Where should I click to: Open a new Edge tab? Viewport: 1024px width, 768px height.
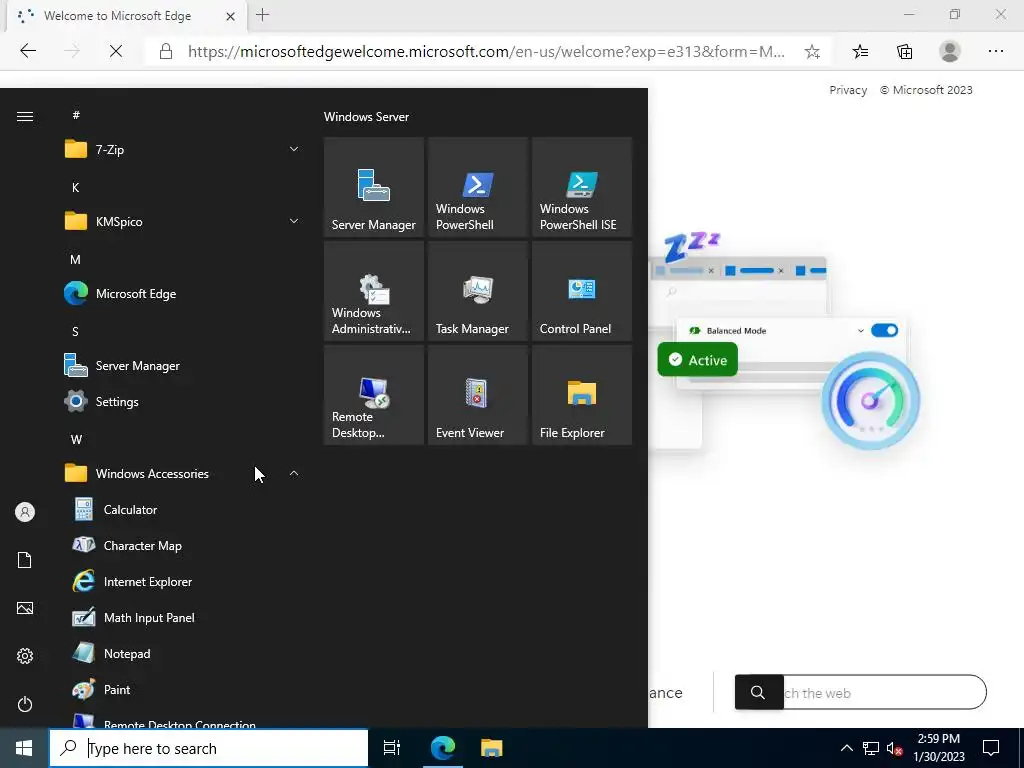coord(263,15)
